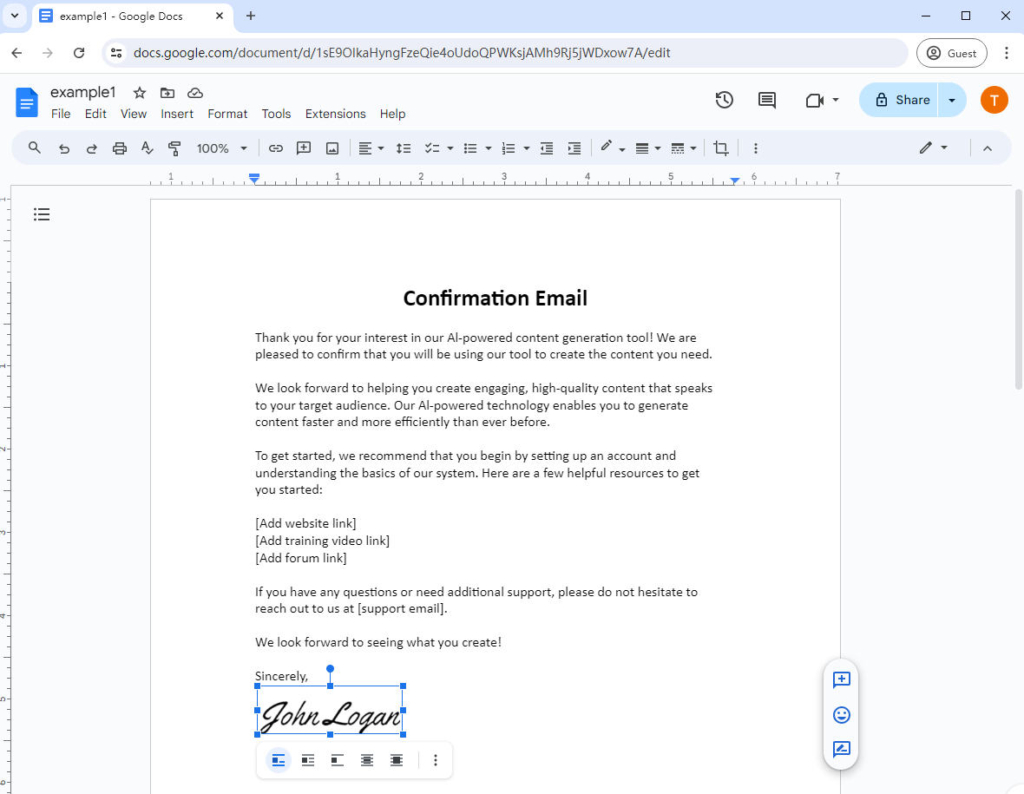Add a comment from the toolbar
Screen dimensions: 1024x794
[x=303, y=148]
